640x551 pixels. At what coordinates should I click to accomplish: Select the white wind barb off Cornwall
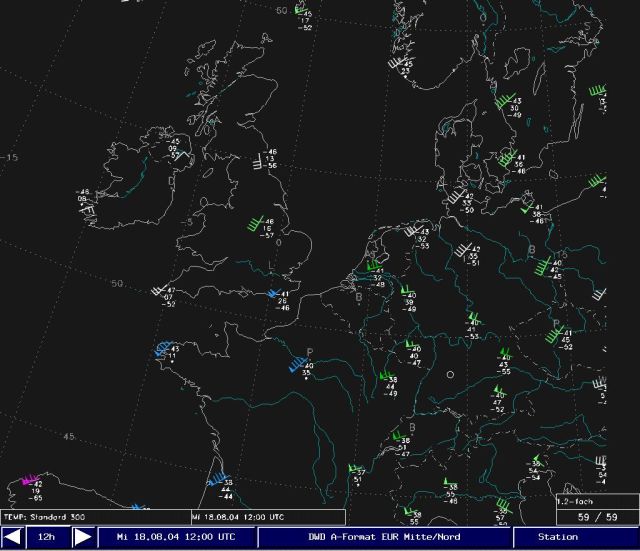coord(158,292)
